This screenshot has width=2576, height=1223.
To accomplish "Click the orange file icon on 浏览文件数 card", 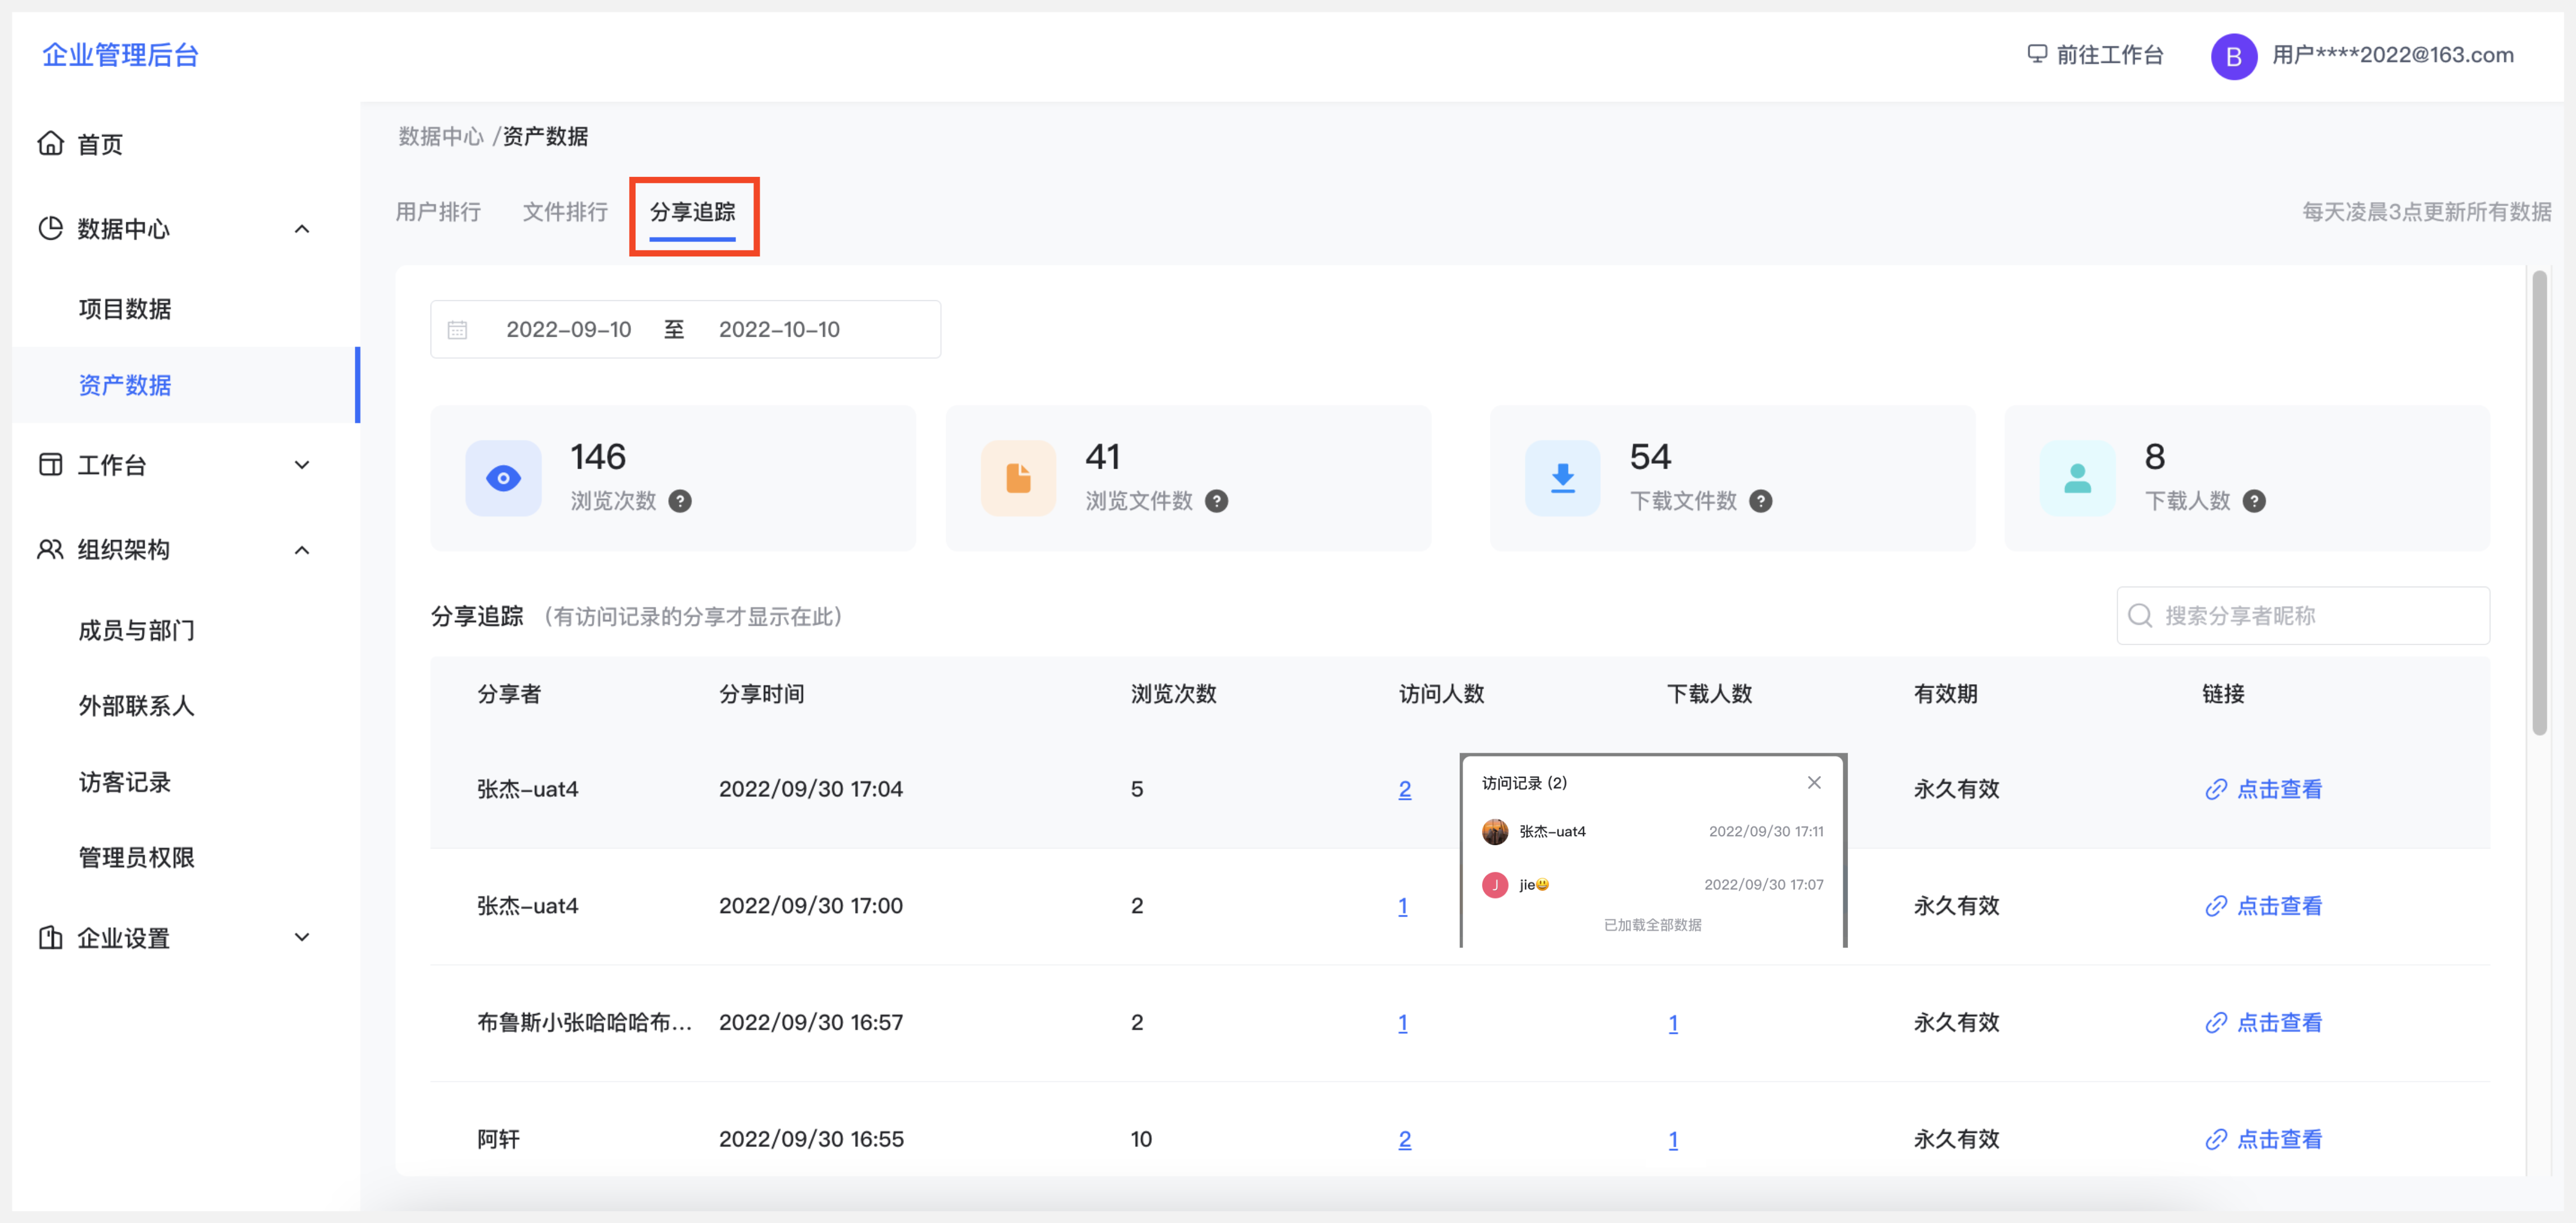I will click(x=1019, y=479).
